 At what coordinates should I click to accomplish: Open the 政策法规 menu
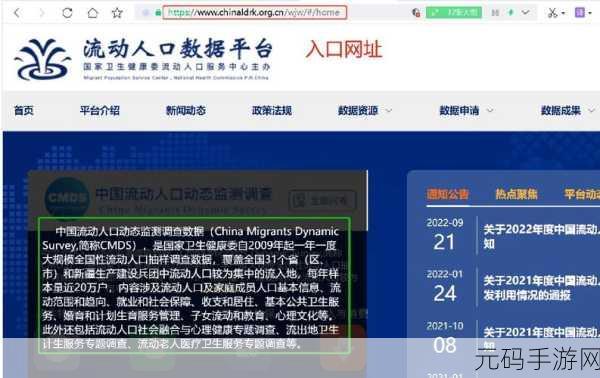[272, 111]
